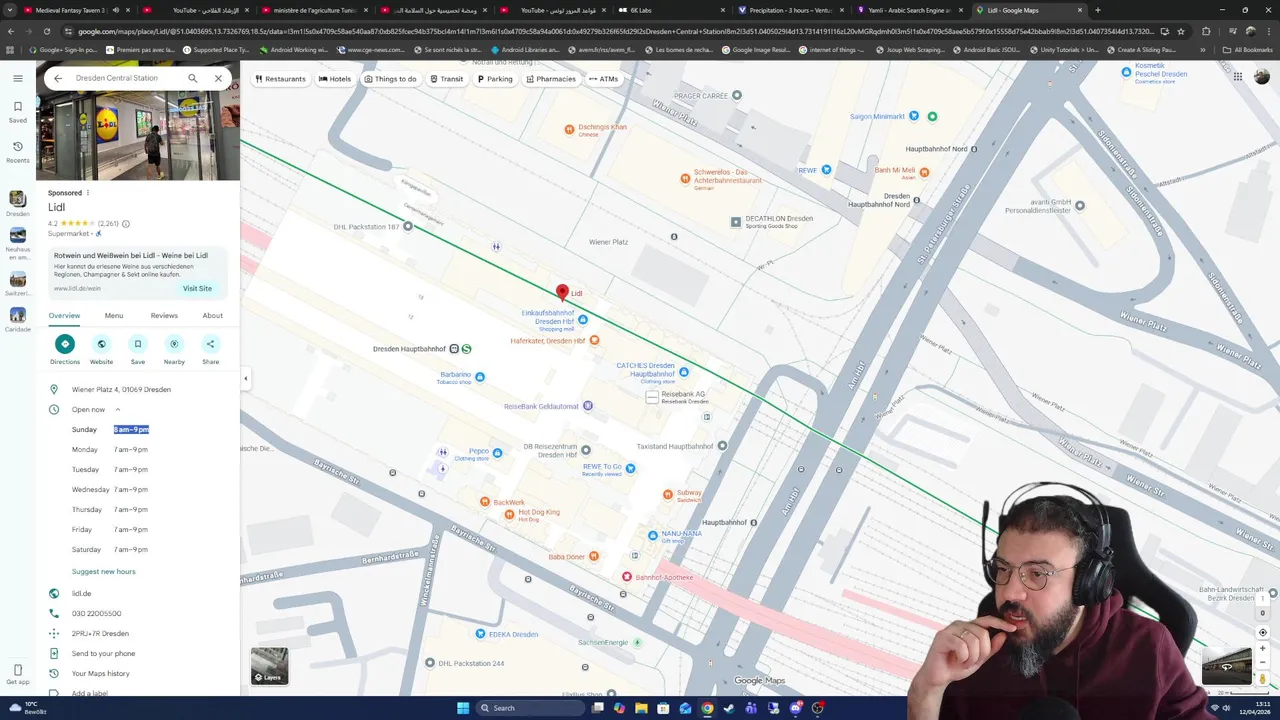Switch to the Menu tab
The image size is (1280, 720).
coord(114,315)
